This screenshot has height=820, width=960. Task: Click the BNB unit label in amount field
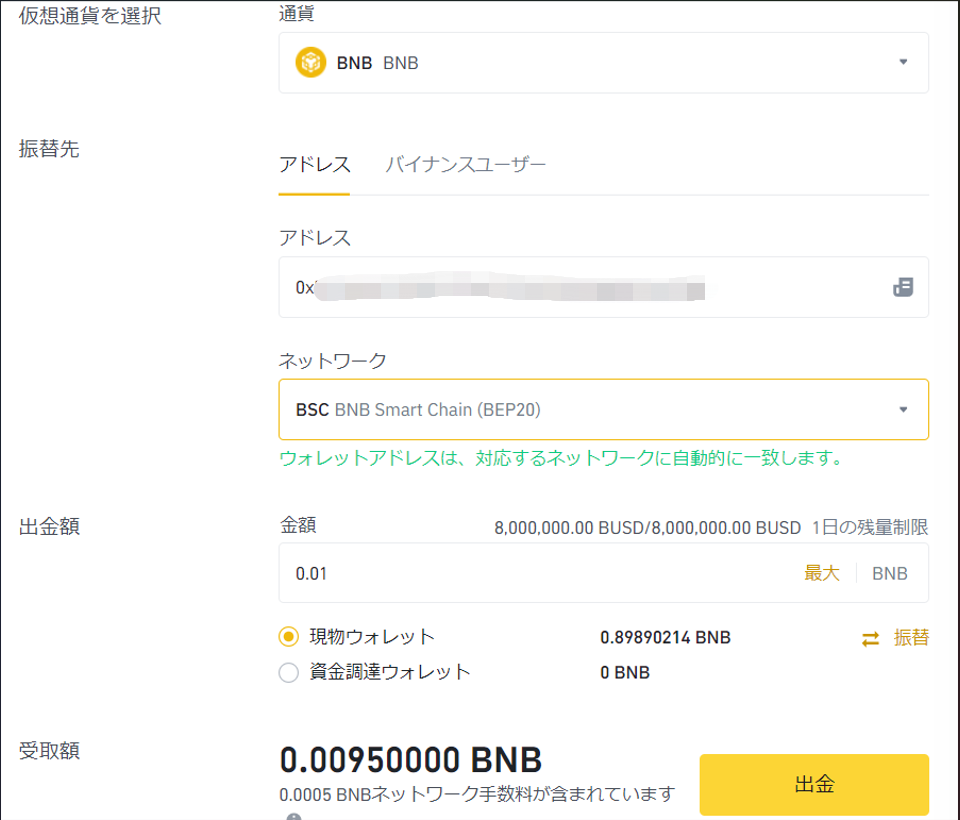[890, 574]
